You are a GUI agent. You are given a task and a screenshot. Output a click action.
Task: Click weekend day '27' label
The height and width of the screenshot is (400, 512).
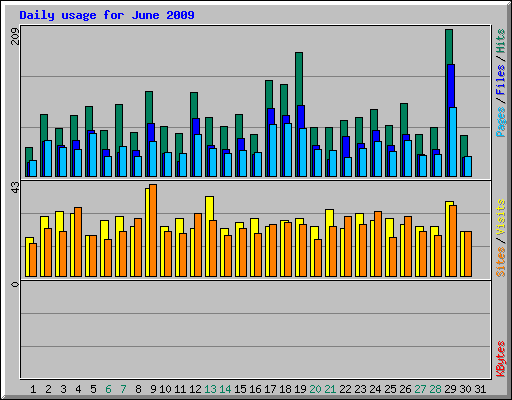pos(420,389)
